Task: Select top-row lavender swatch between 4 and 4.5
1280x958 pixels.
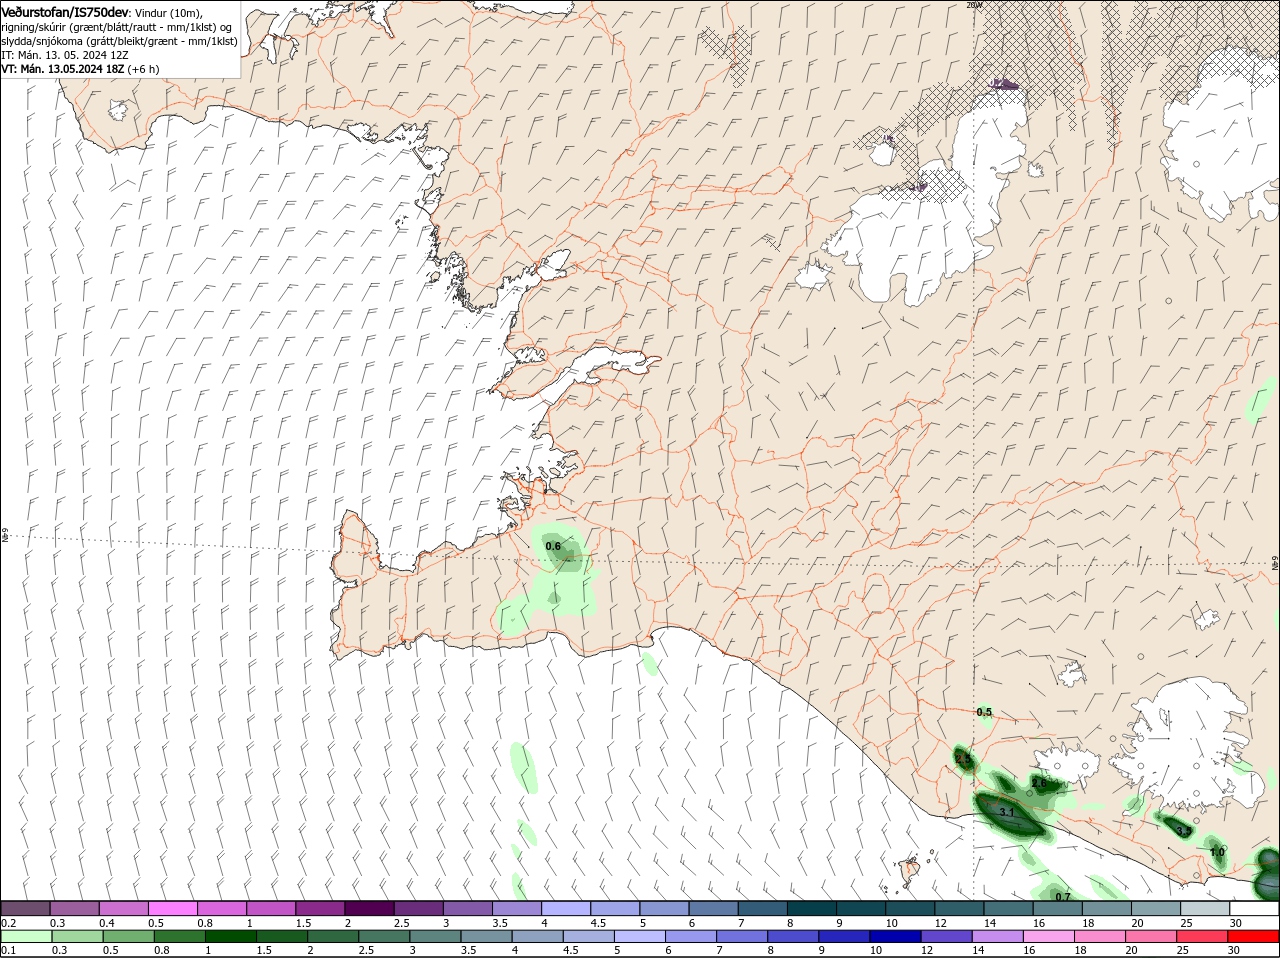Action: pyautogui.click(x=566, y=908)
